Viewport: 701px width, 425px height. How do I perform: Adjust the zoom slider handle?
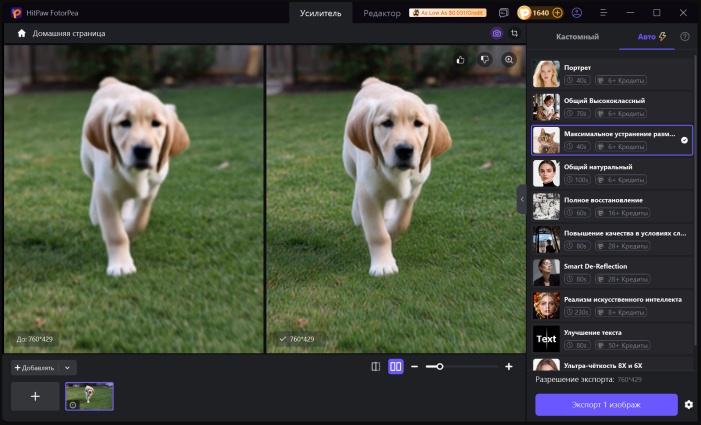440,366
